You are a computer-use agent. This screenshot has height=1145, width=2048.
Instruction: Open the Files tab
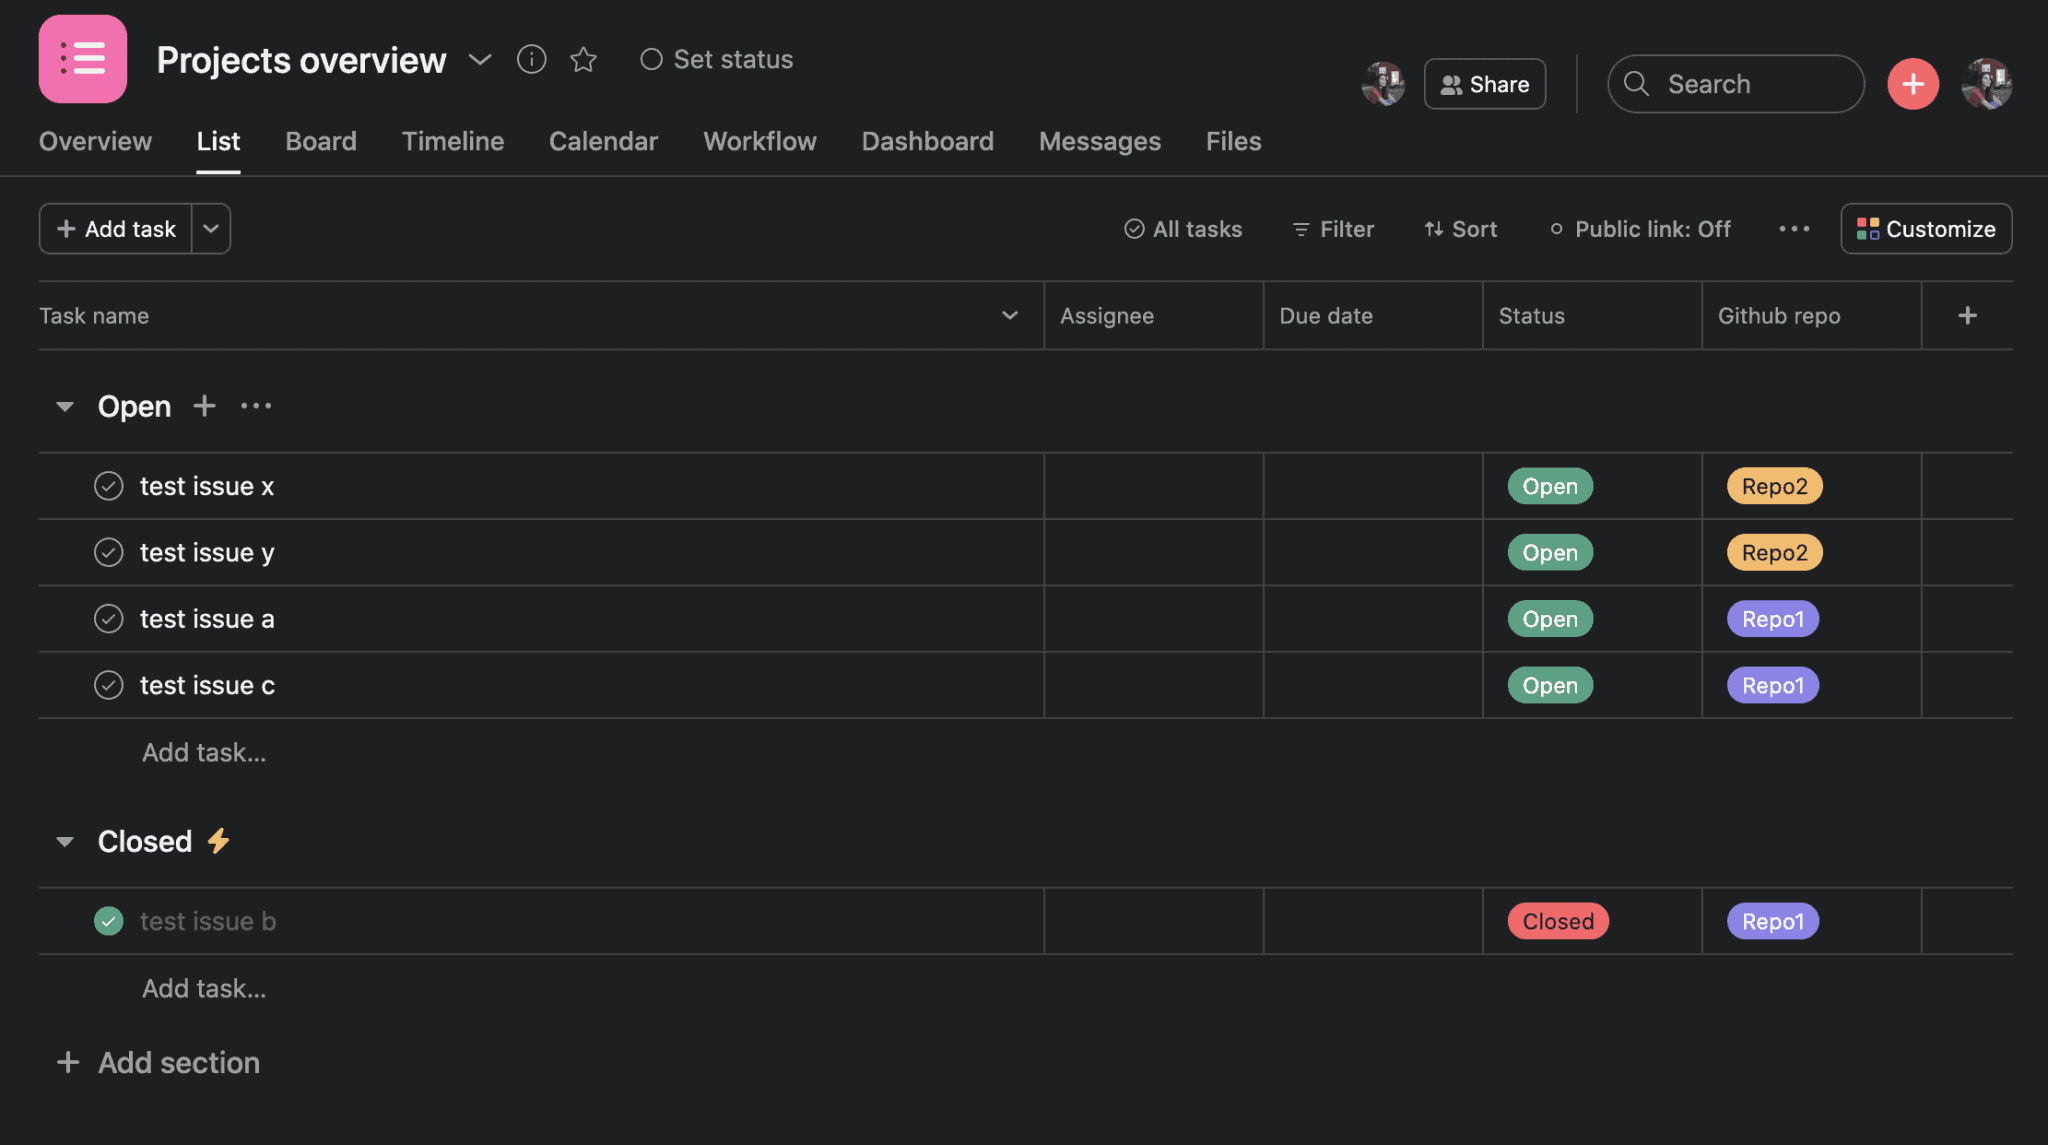[x=1232, y=141]
